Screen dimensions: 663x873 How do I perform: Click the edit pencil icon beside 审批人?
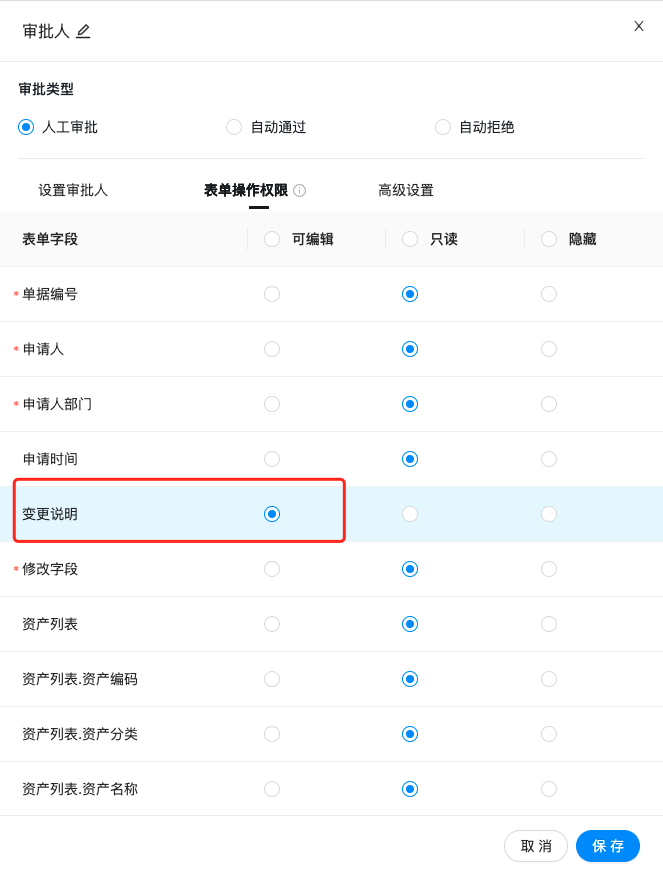83,31
